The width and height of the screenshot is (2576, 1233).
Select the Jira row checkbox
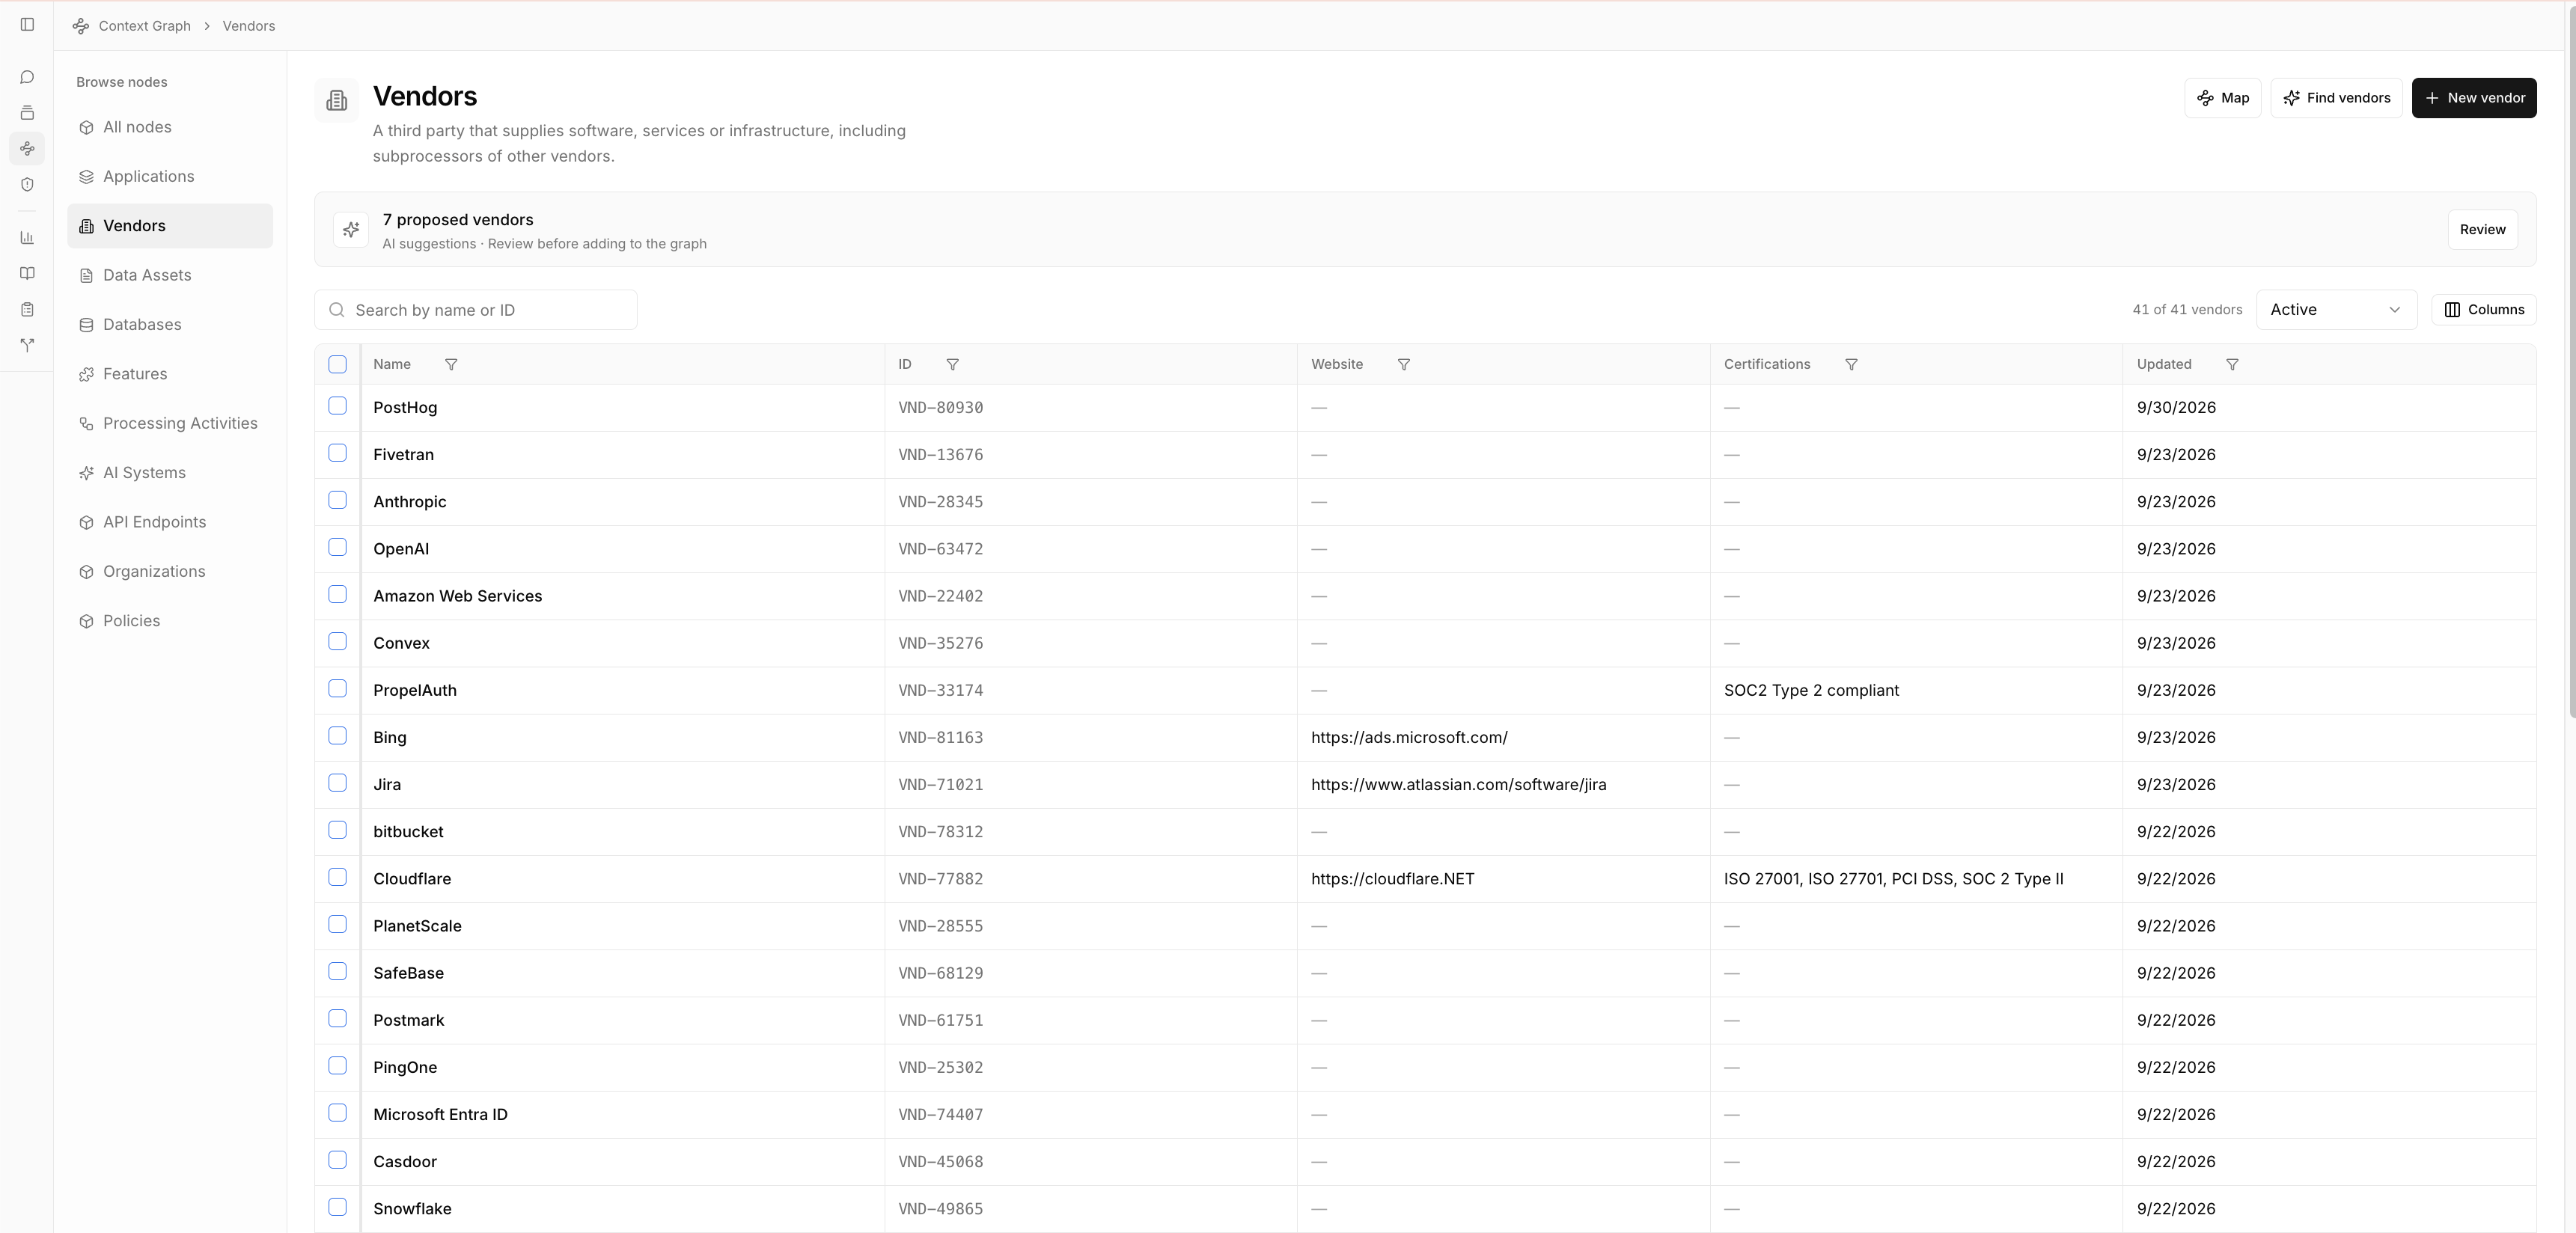pos(337,783)
